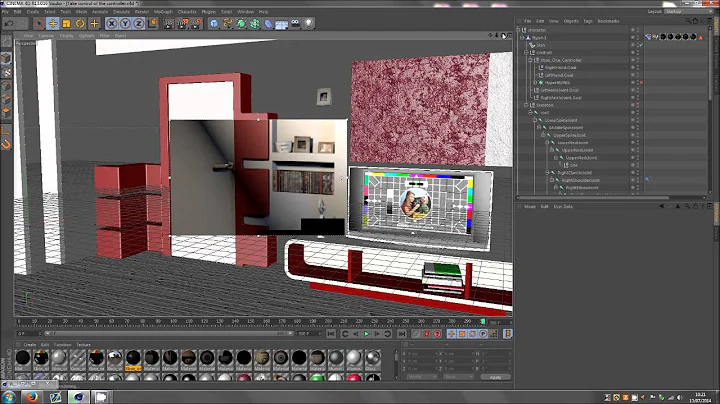Select the highlighted orange-labeled material
Screen dimensions: 720x404
click(x=133, y=359)
